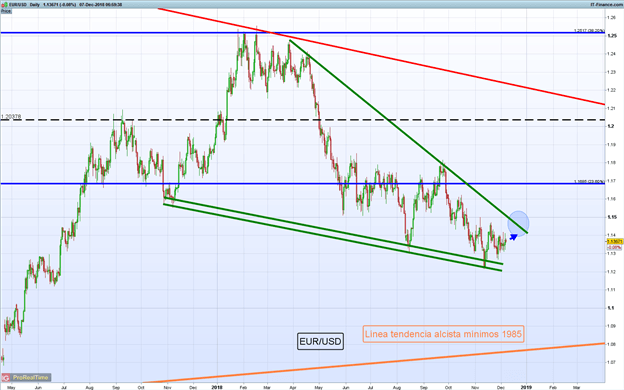Select the 'Linea tendencia alcista minimos 1985' label
The image size is (624, 390).
click(x=443, y=334)
